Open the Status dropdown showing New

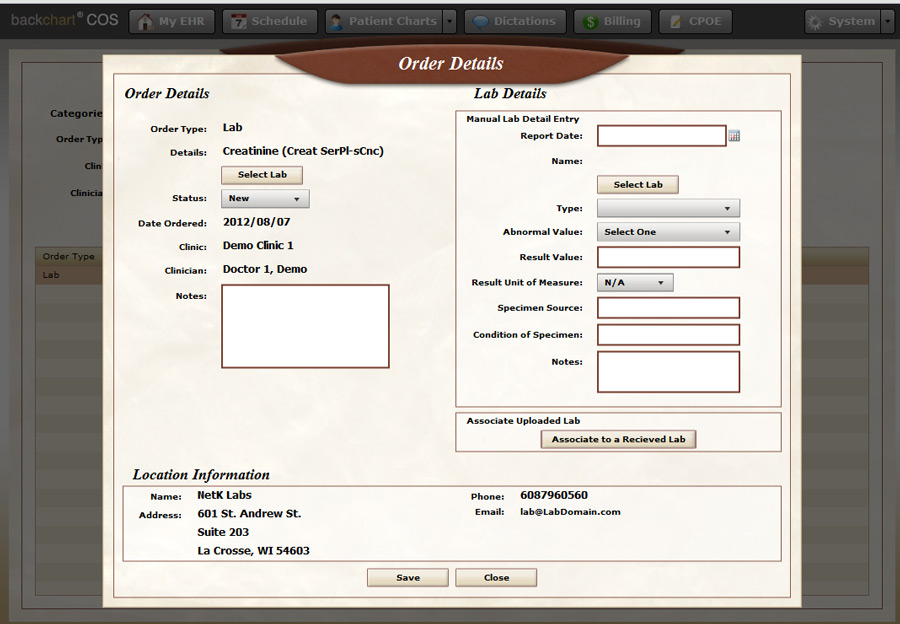click(265, 199)
